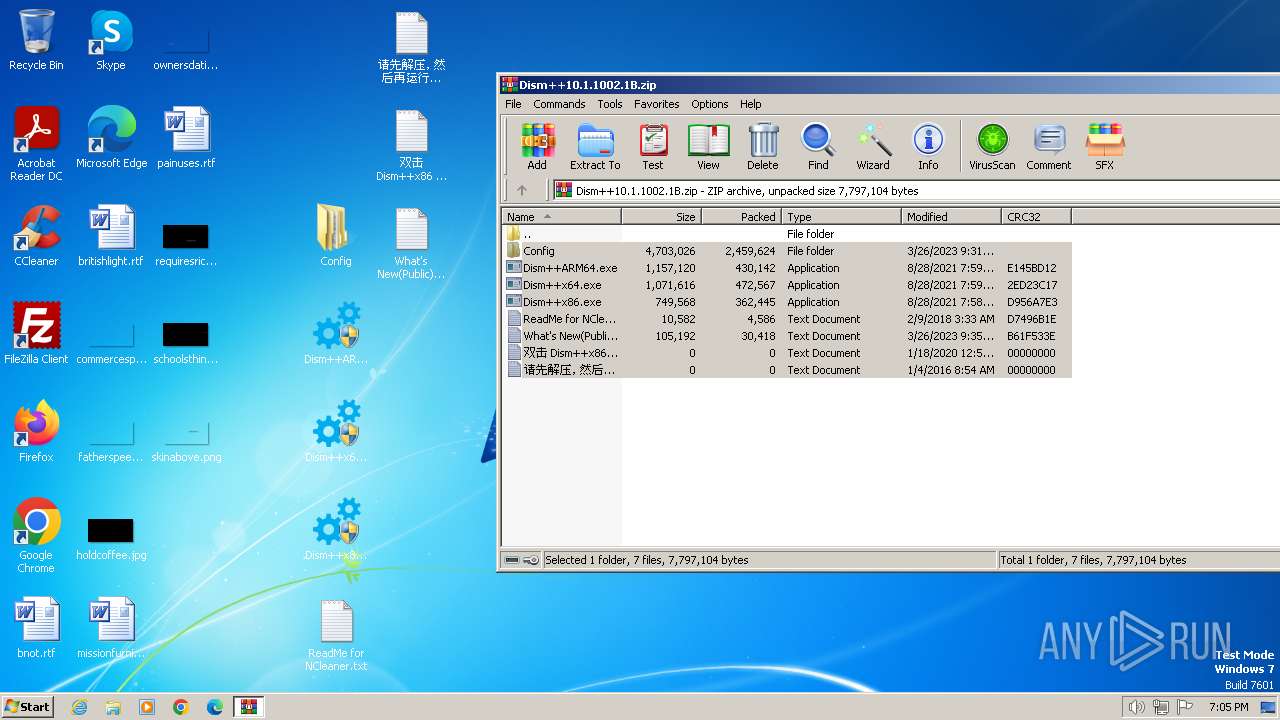Select Dism++x64.exe in the list

(x=786, y=285)
